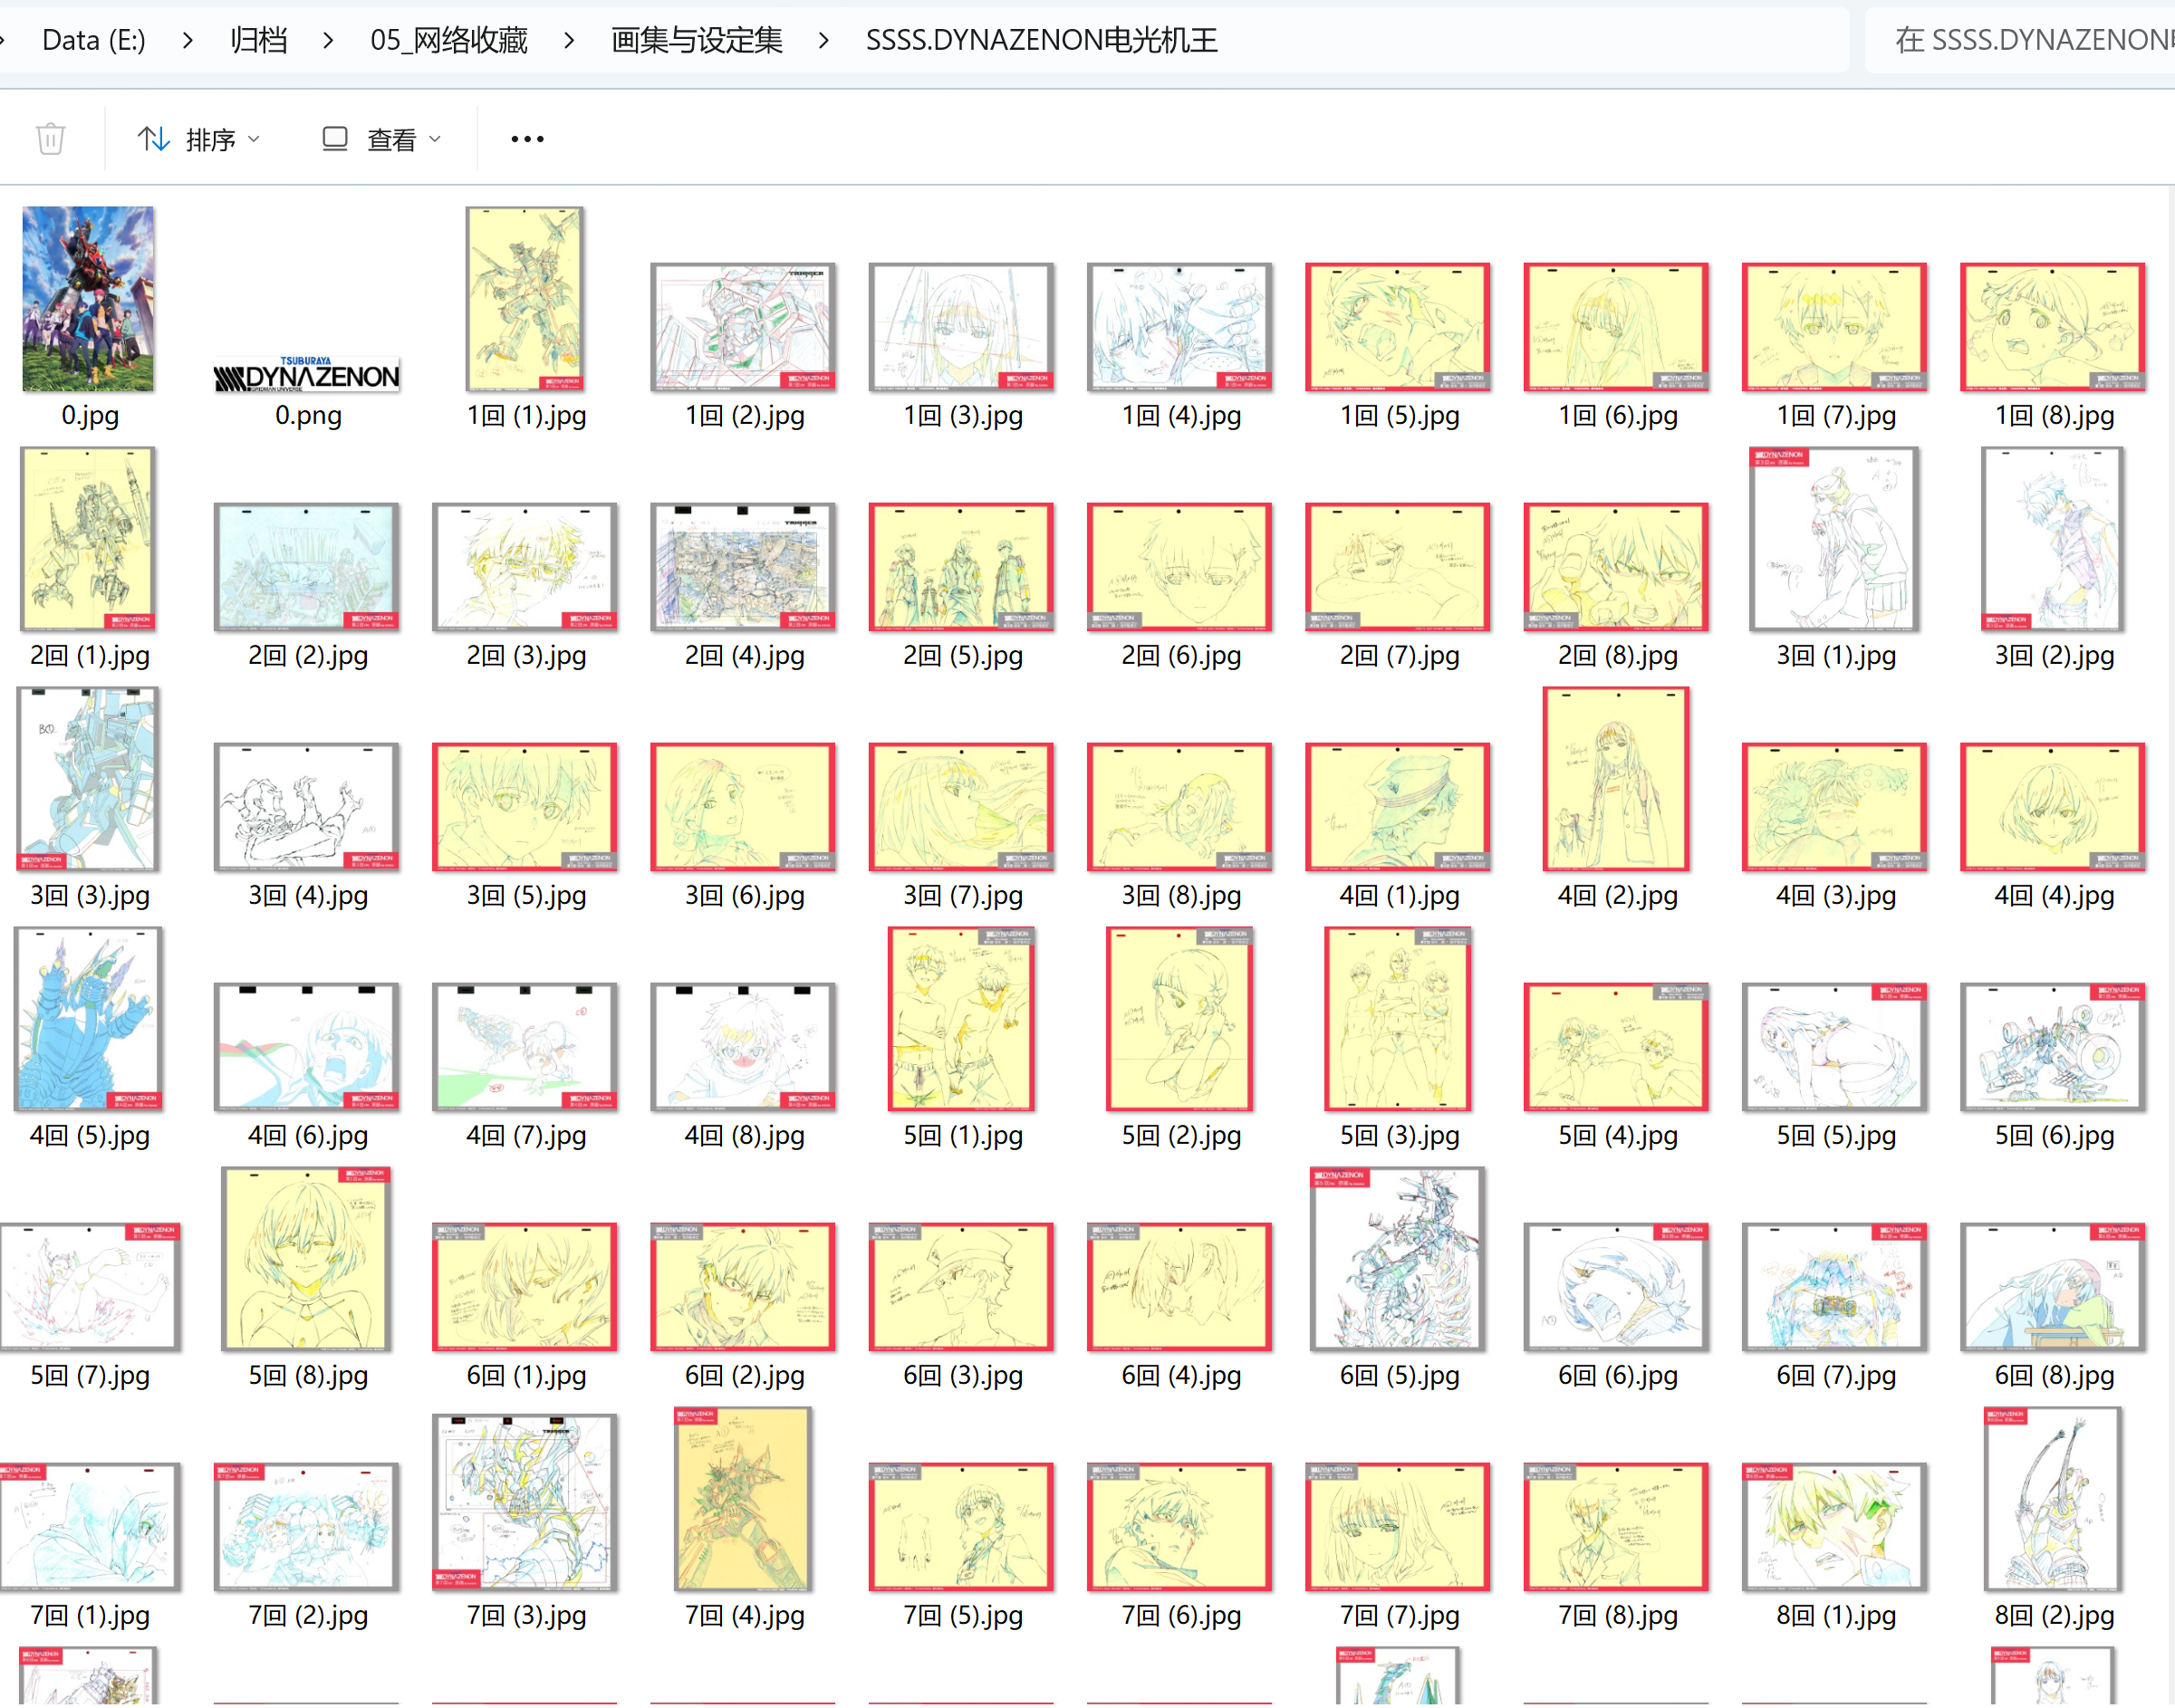Click file name 1回 (5).jpg
Image resolution: width=2175 pixels, height=1708 pixels.
coord(1400,415)
